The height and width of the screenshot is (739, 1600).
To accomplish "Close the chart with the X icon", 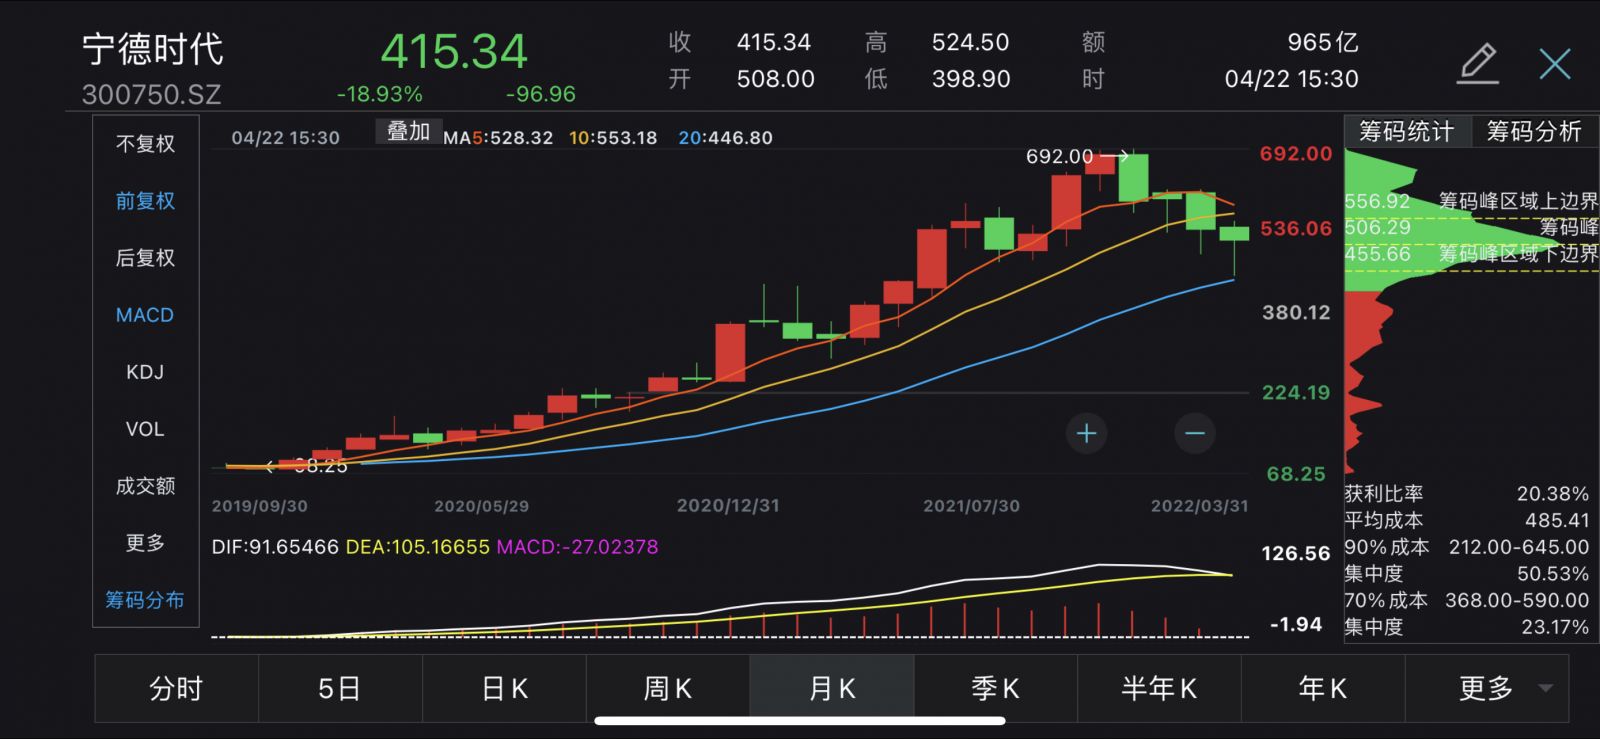I will [x=1555, y=64].
